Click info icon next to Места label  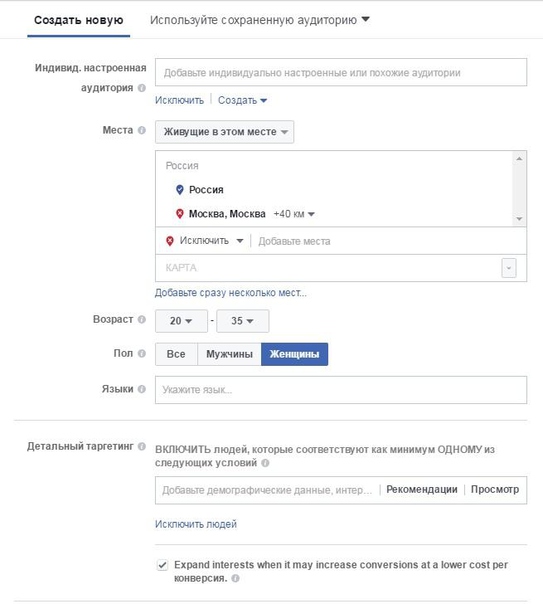(x=142, y=130)
